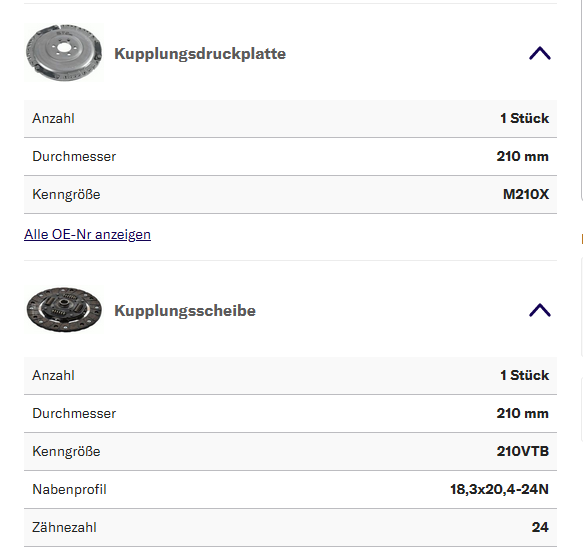This screenshot has width=583, height=552.
Task: Click the 1 Stück value under Kupplungsscheibe
Action: coord(524,375)
